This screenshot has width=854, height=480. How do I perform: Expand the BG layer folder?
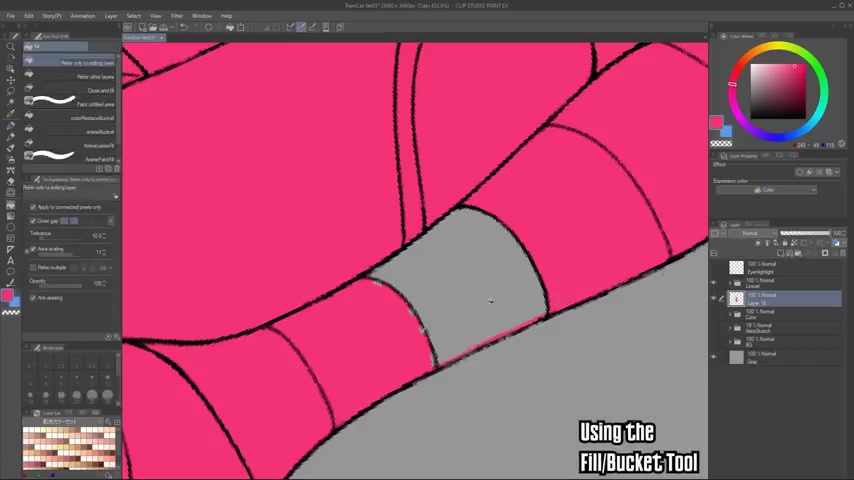point(730,342)
